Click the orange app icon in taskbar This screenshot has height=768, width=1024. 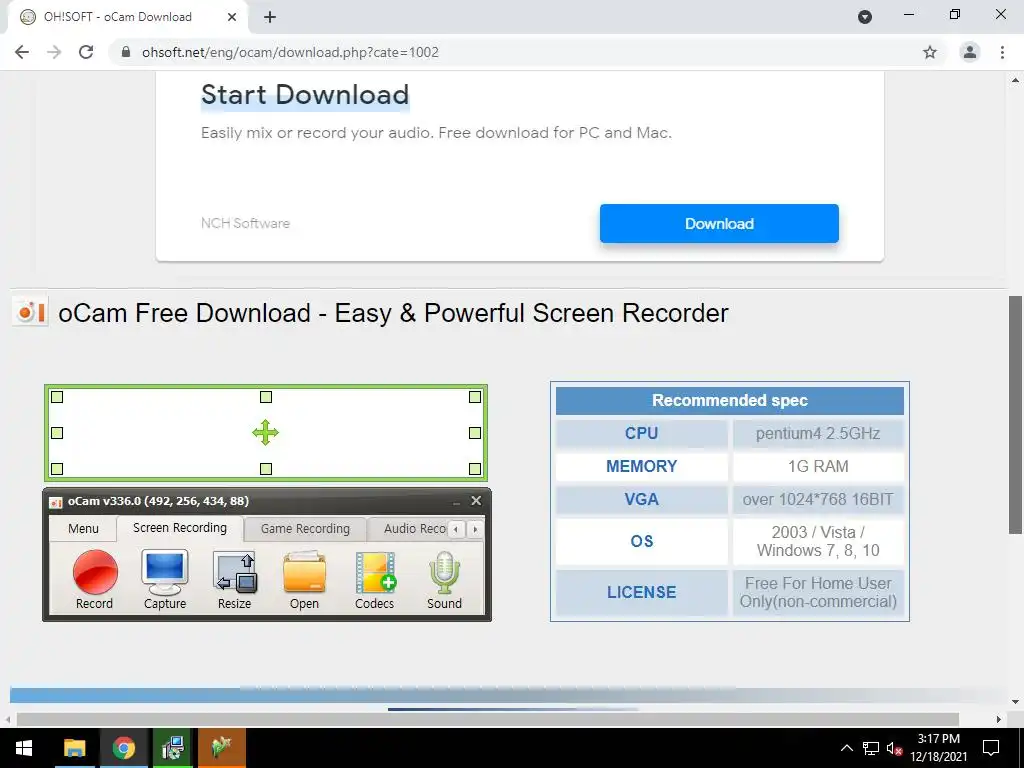(x=221, y=748)
